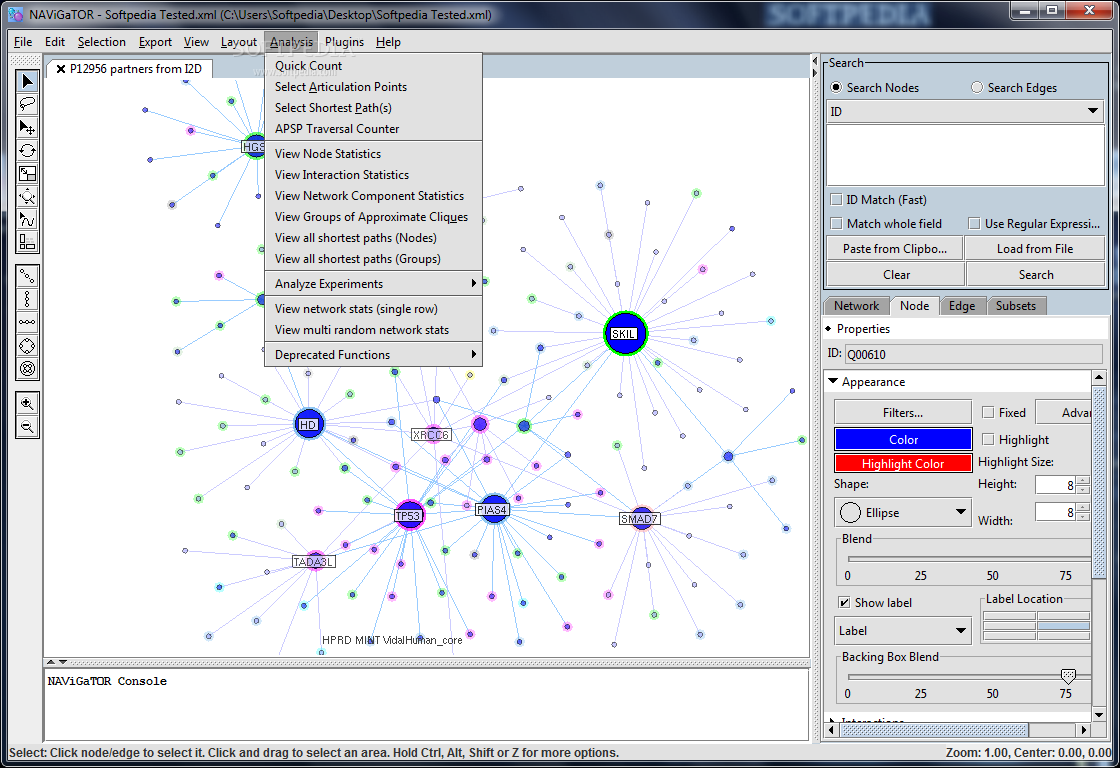Choose Quick Count from Analysis menu
Screen dimensions: 1120x768
tap(374, 66)
